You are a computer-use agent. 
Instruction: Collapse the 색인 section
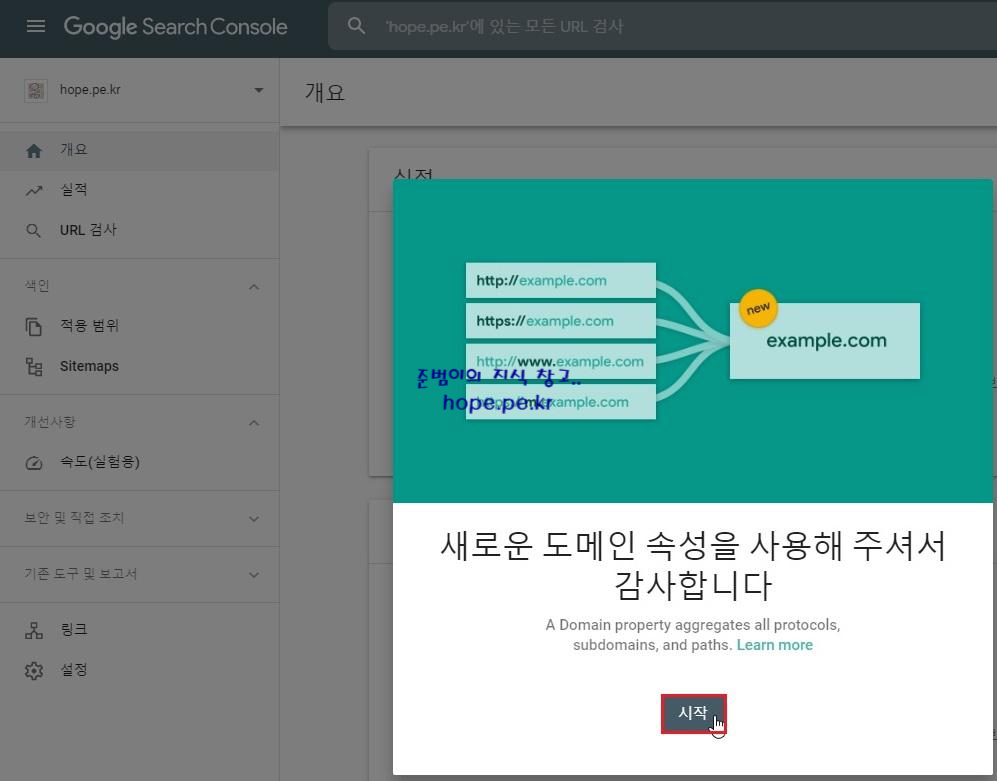[x=254, y=287]
